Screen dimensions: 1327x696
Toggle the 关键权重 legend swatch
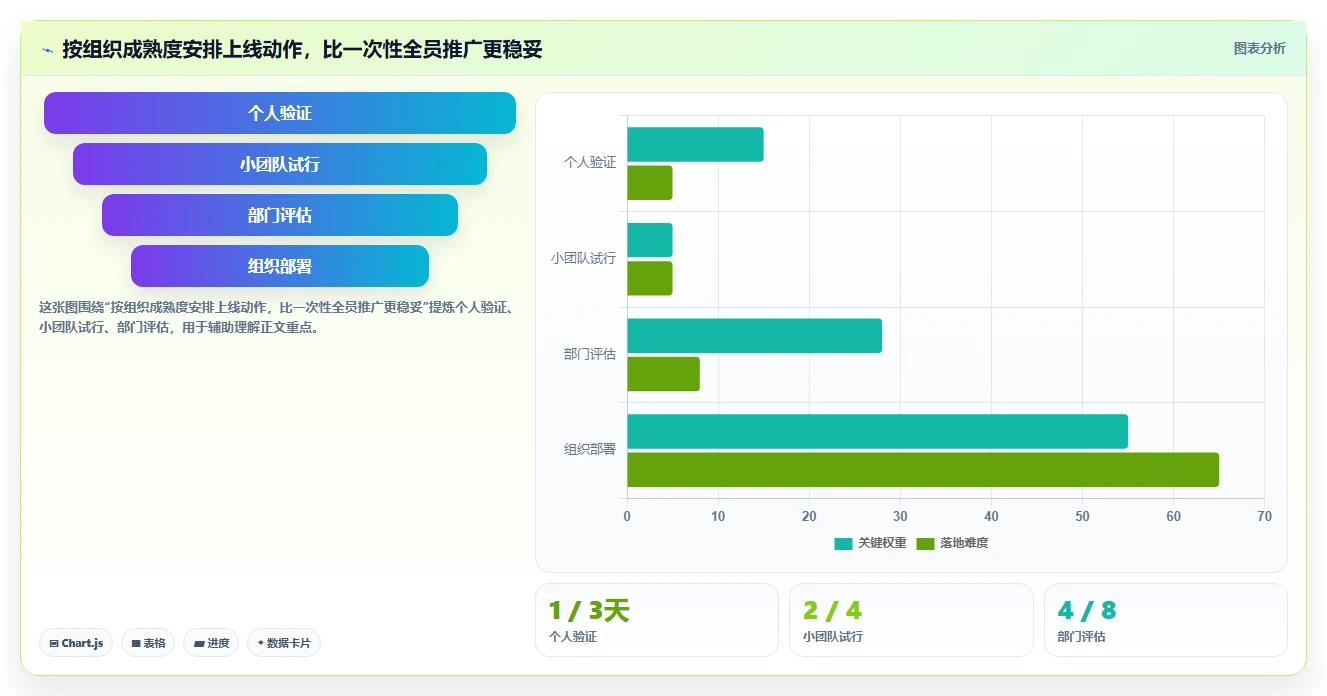[x=843, y=543]
